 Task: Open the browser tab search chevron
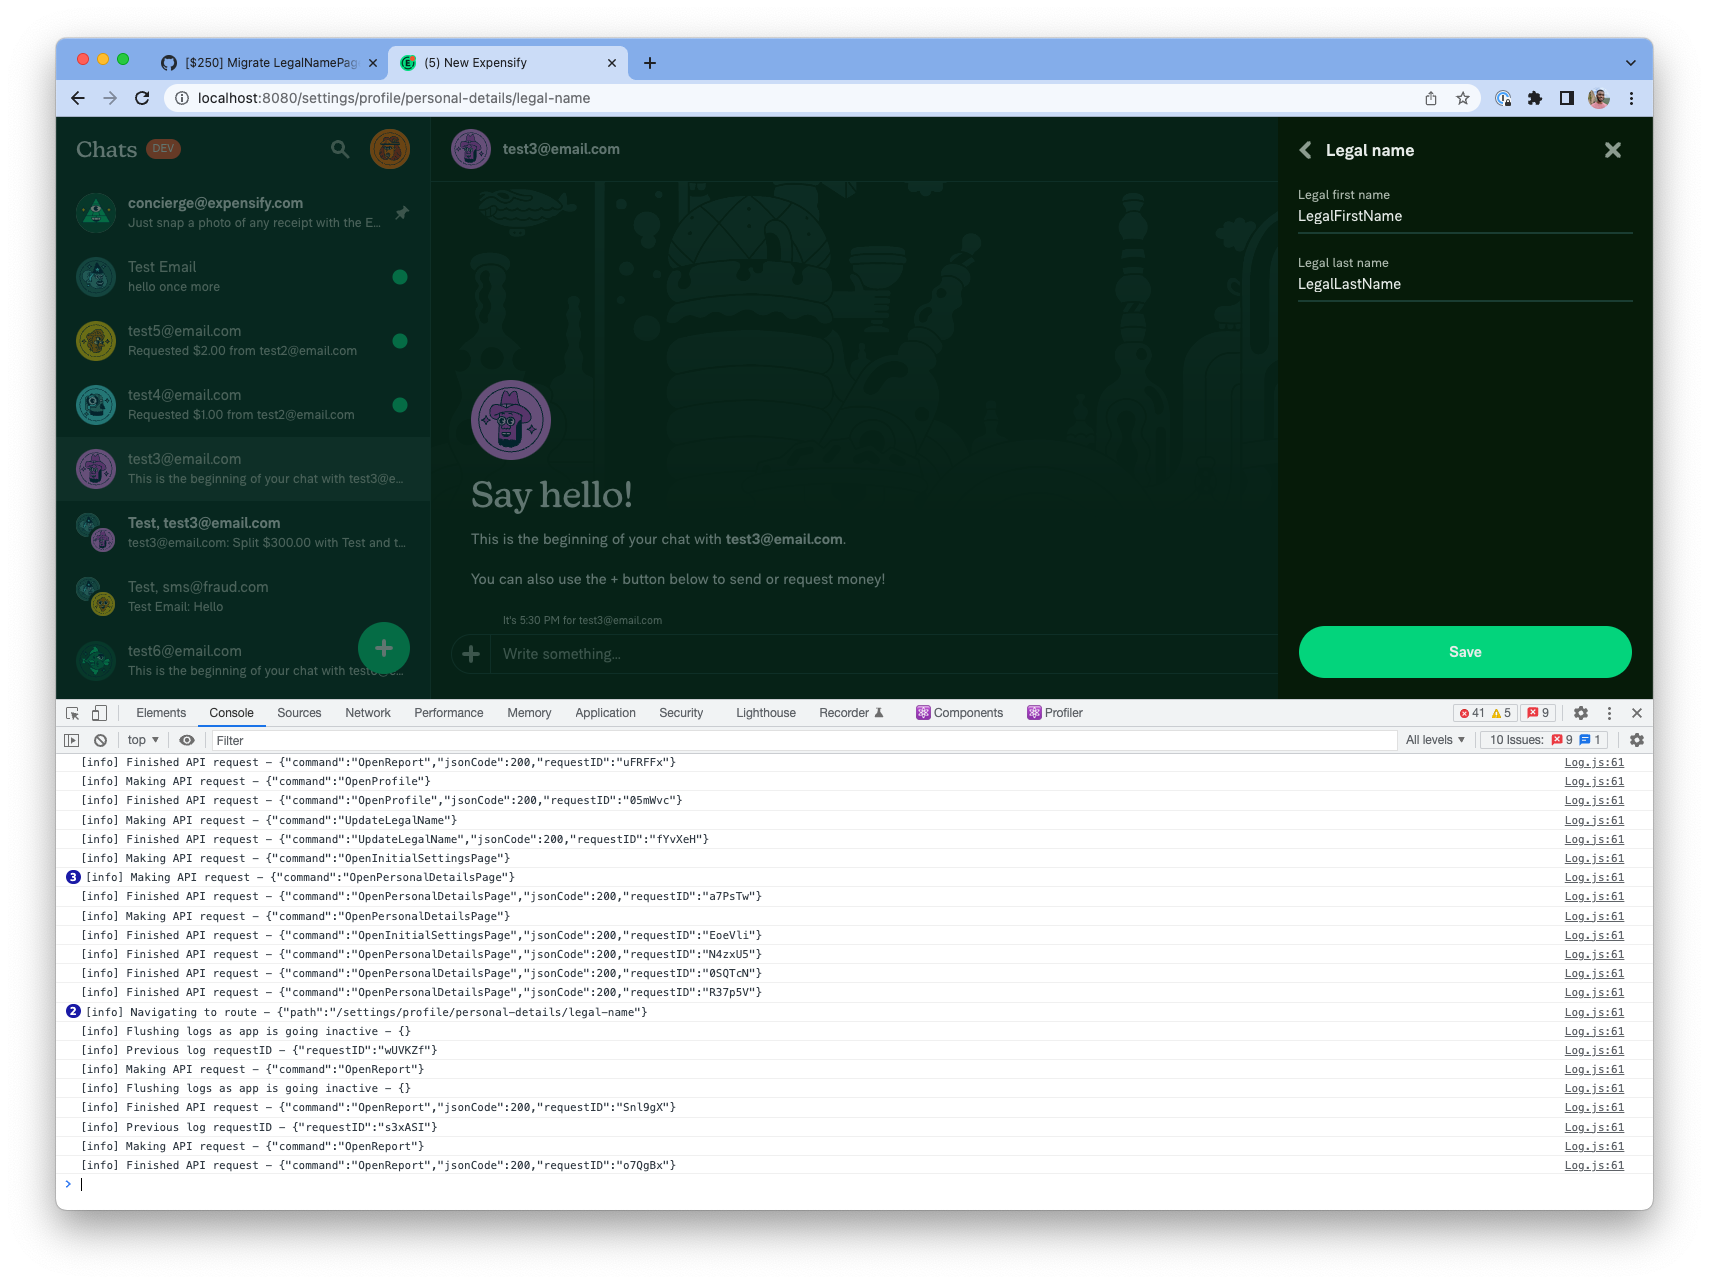pyautogui.click(x=1629, y=62)
